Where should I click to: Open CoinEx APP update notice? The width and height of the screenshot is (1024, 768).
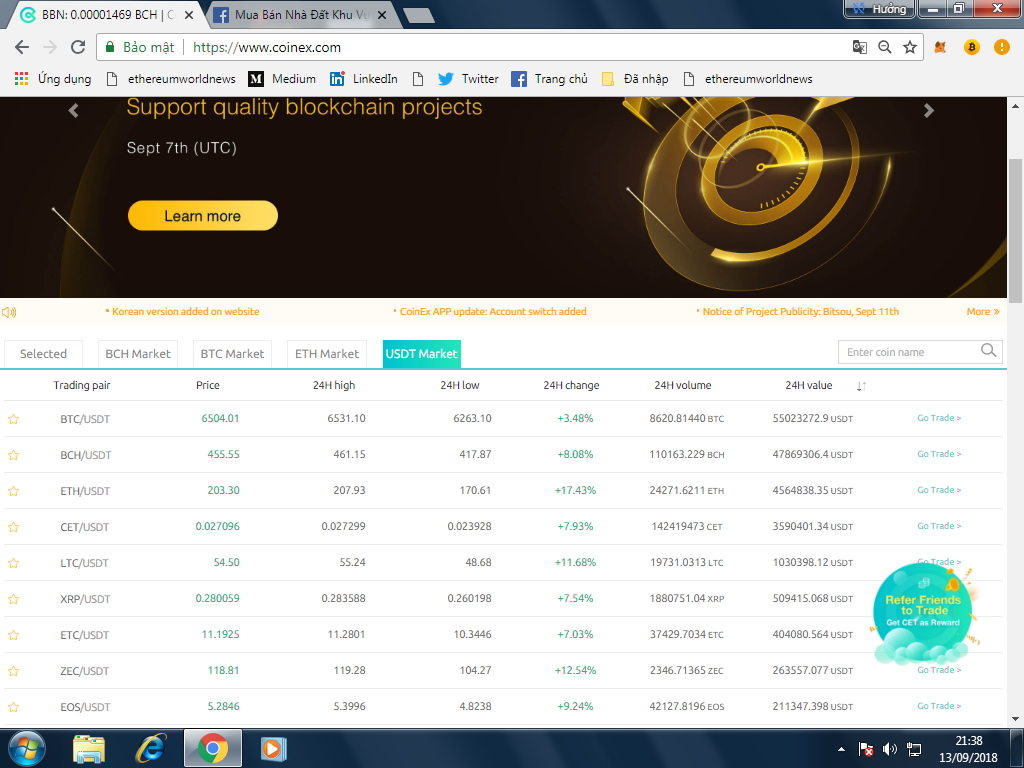[493, 312]
